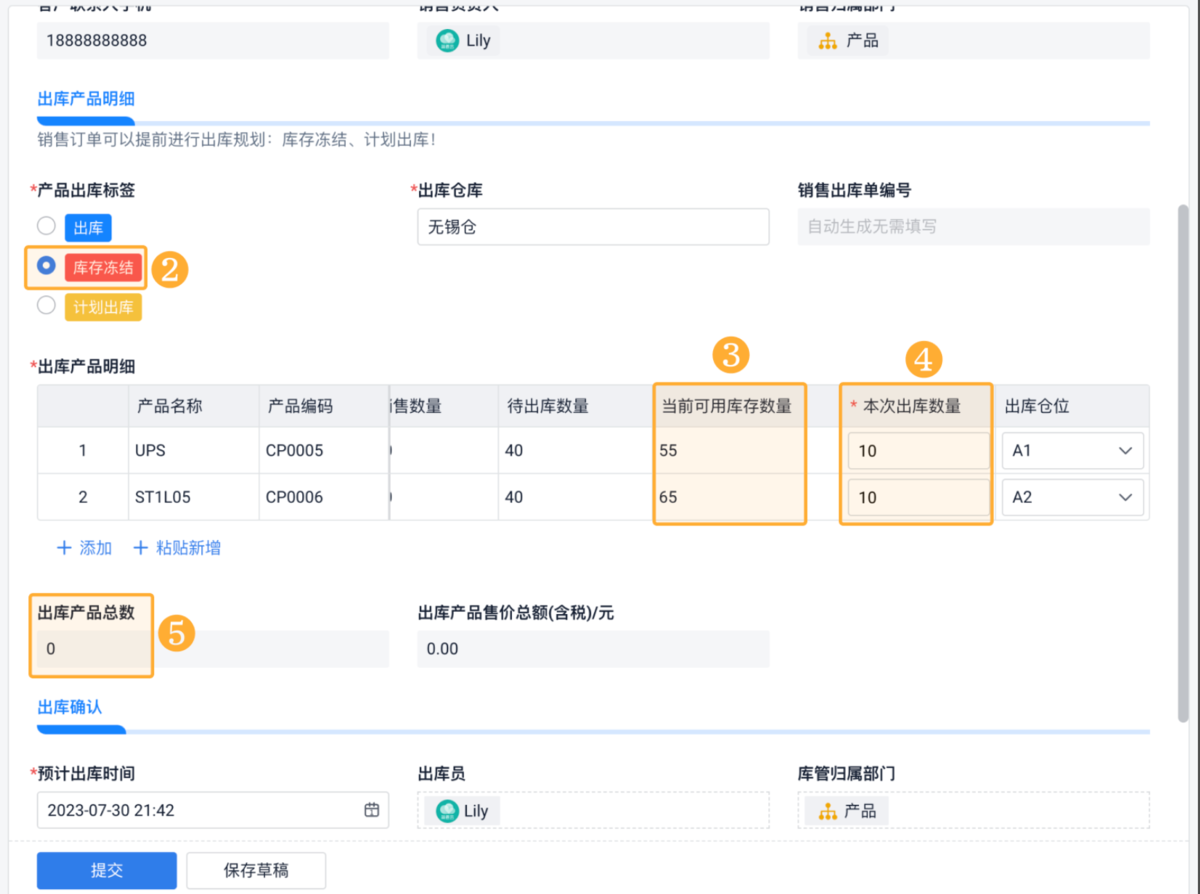
Task: Click row number 2 in the table
Action: [x=83, y=497]
